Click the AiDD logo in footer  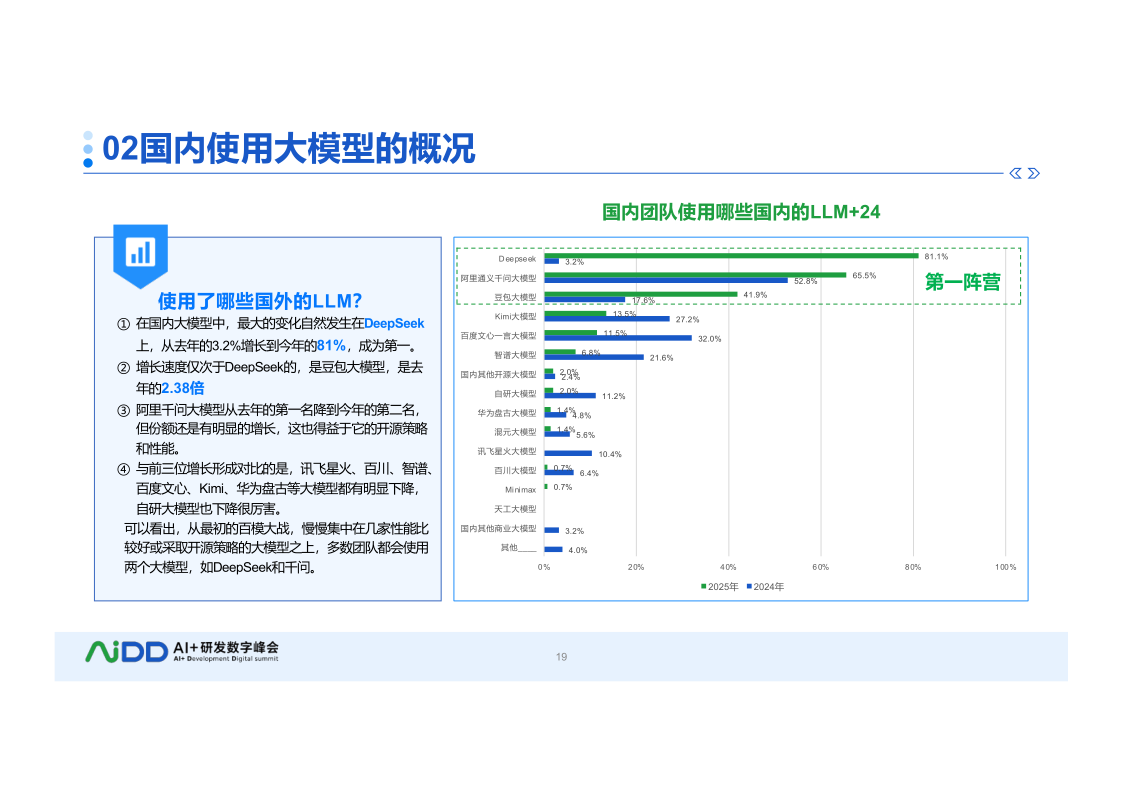click(x=126, y=652)
